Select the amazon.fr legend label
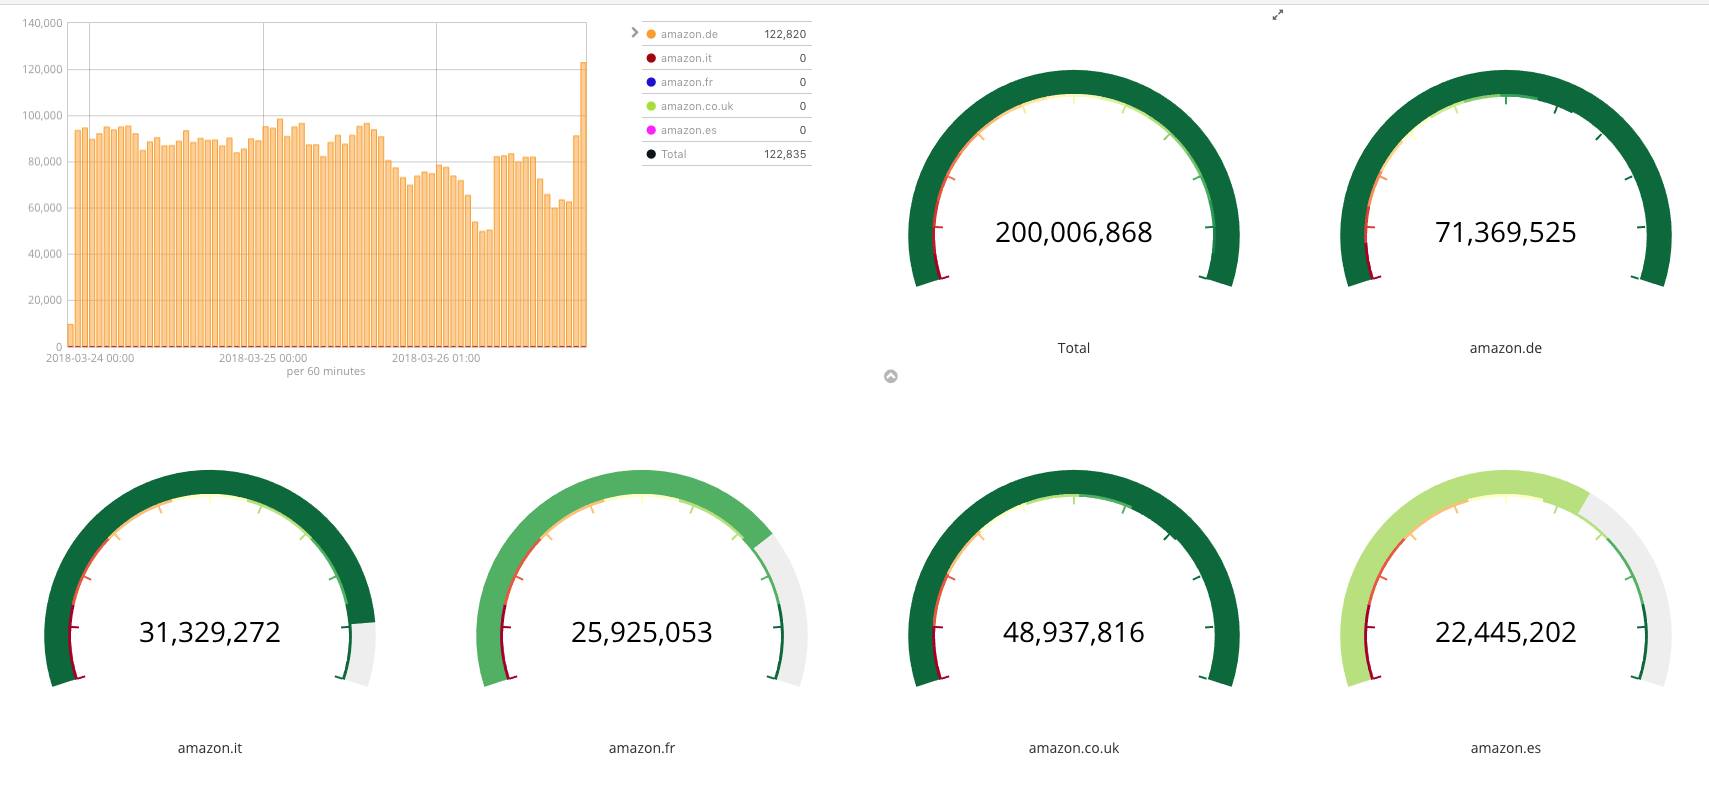Viewport: 1709px width, 810px height. (686, 82)
